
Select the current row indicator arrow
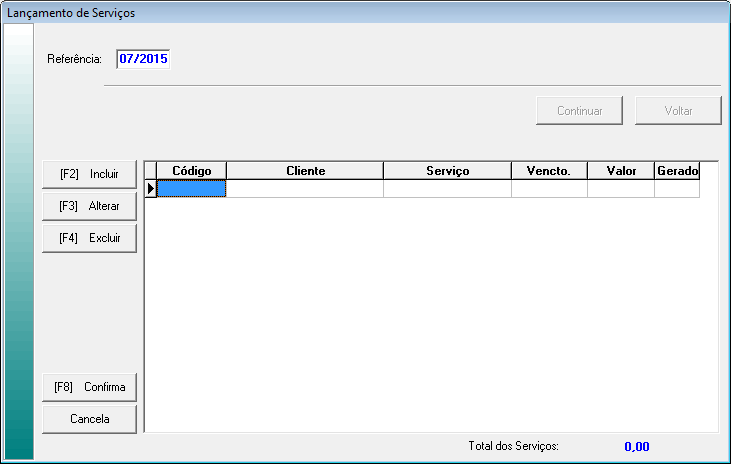coord(151,188)
